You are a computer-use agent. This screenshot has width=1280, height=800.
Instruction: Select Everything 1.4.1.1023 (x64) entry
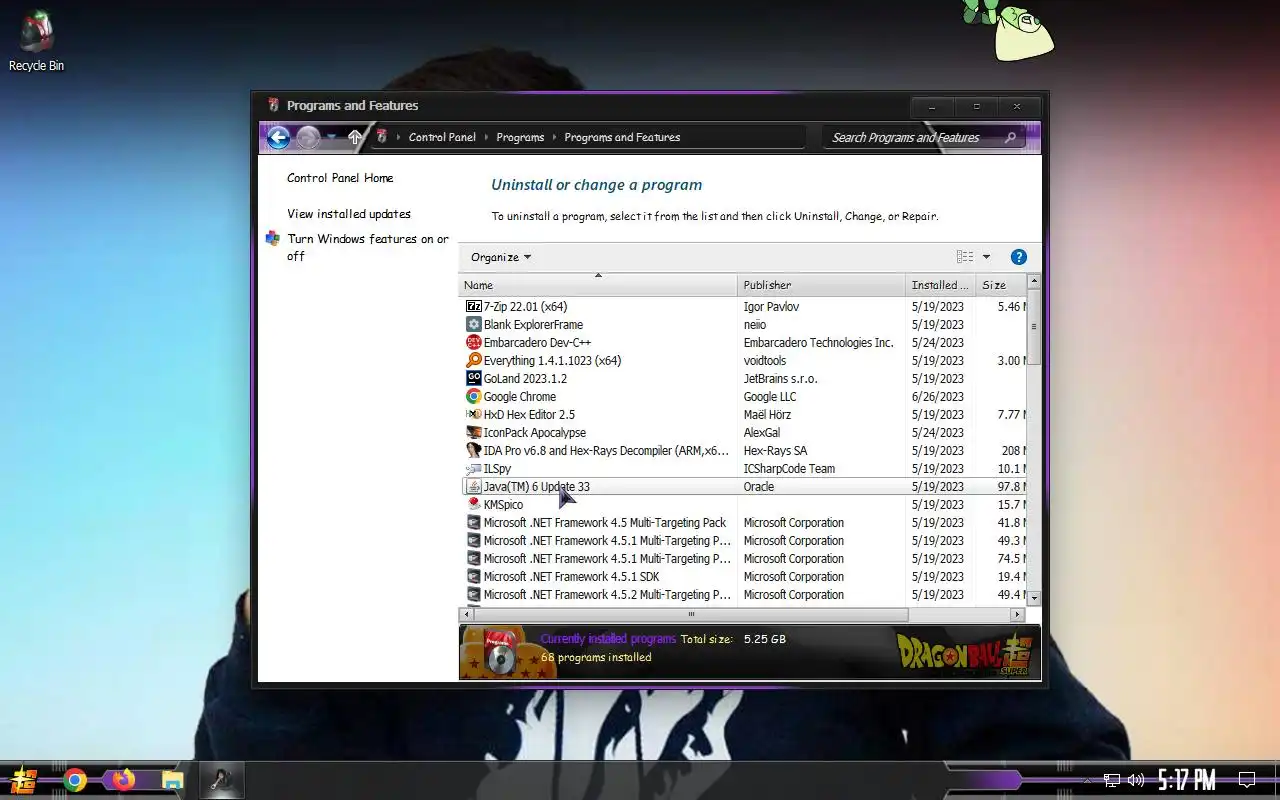[x=743, y=361]
